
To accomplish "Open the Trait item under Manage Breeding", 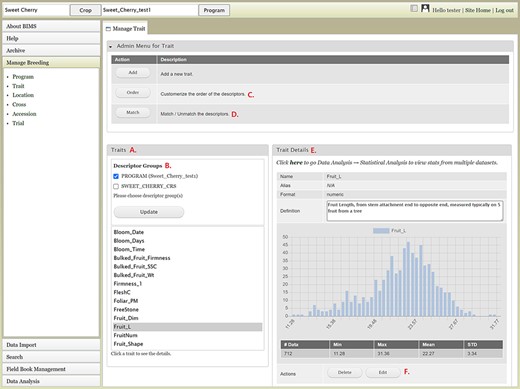I will (x=18, y=86).
